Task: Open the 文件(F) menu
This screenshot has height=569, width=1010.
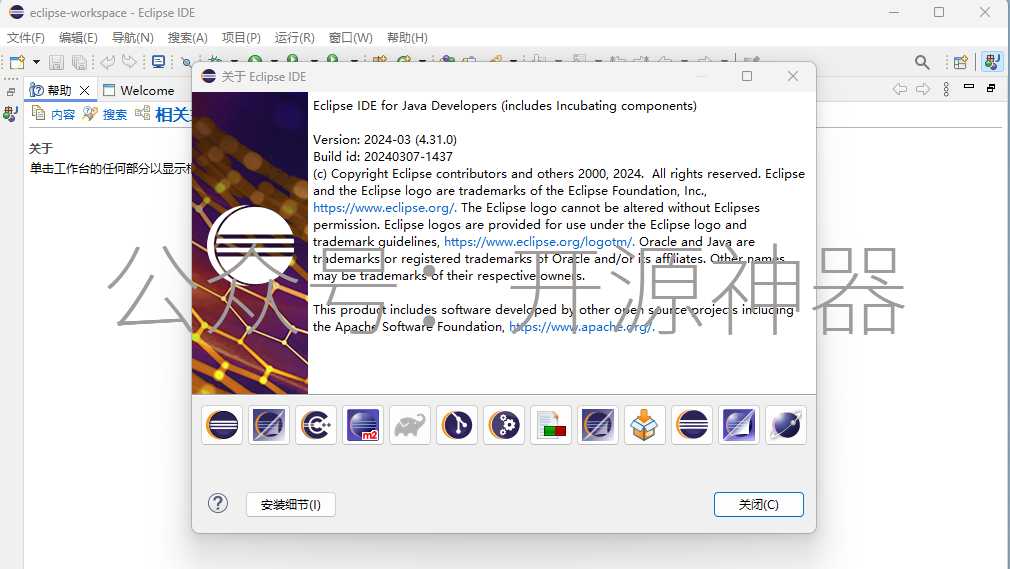Action: tap(26, 37)
